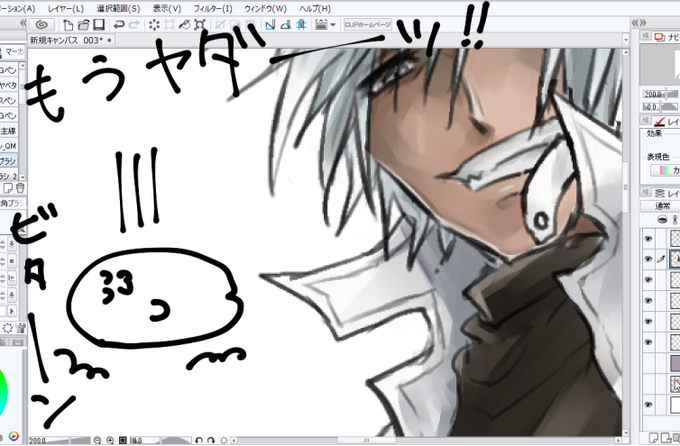Open the ヘルプ(H) menu
680x446 pixels.
[x=315, y=8]
